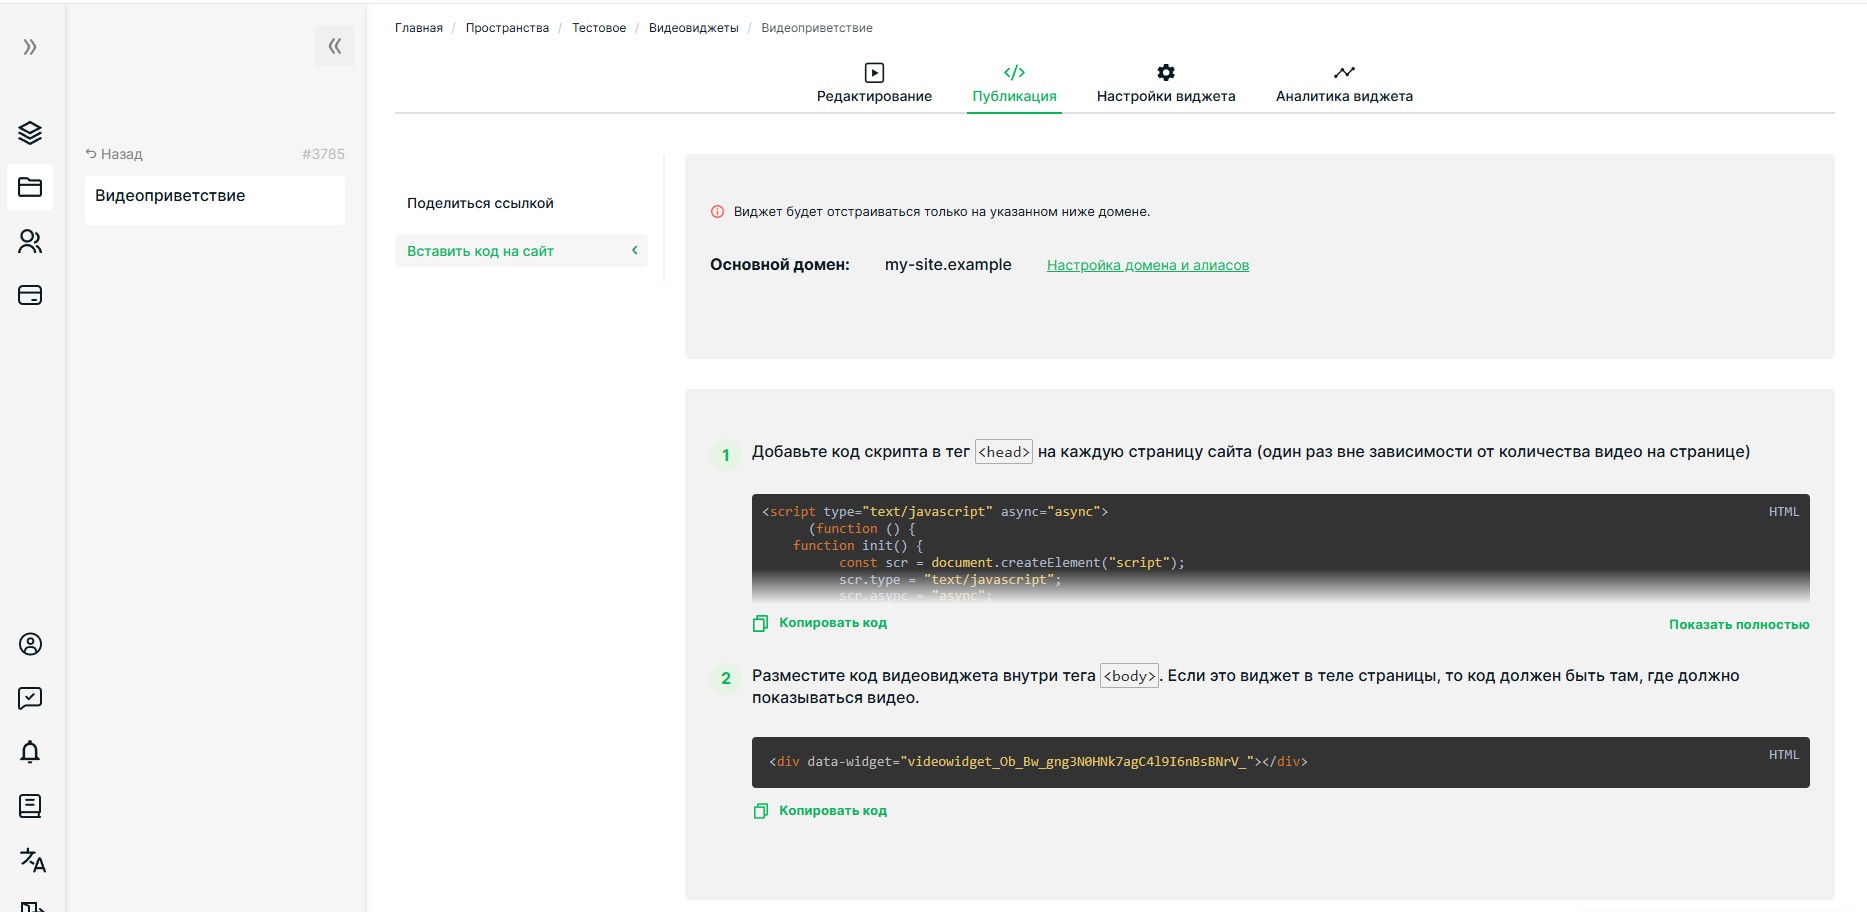Click HTML label on div code block
The image size is (1867, 912).
1784,755
